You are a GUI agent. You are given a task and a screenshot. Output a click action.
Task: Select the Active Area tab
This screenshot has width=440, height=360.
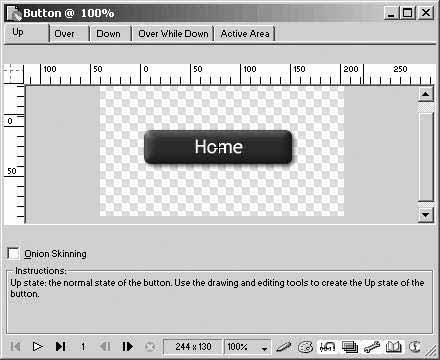click(245, 34)
